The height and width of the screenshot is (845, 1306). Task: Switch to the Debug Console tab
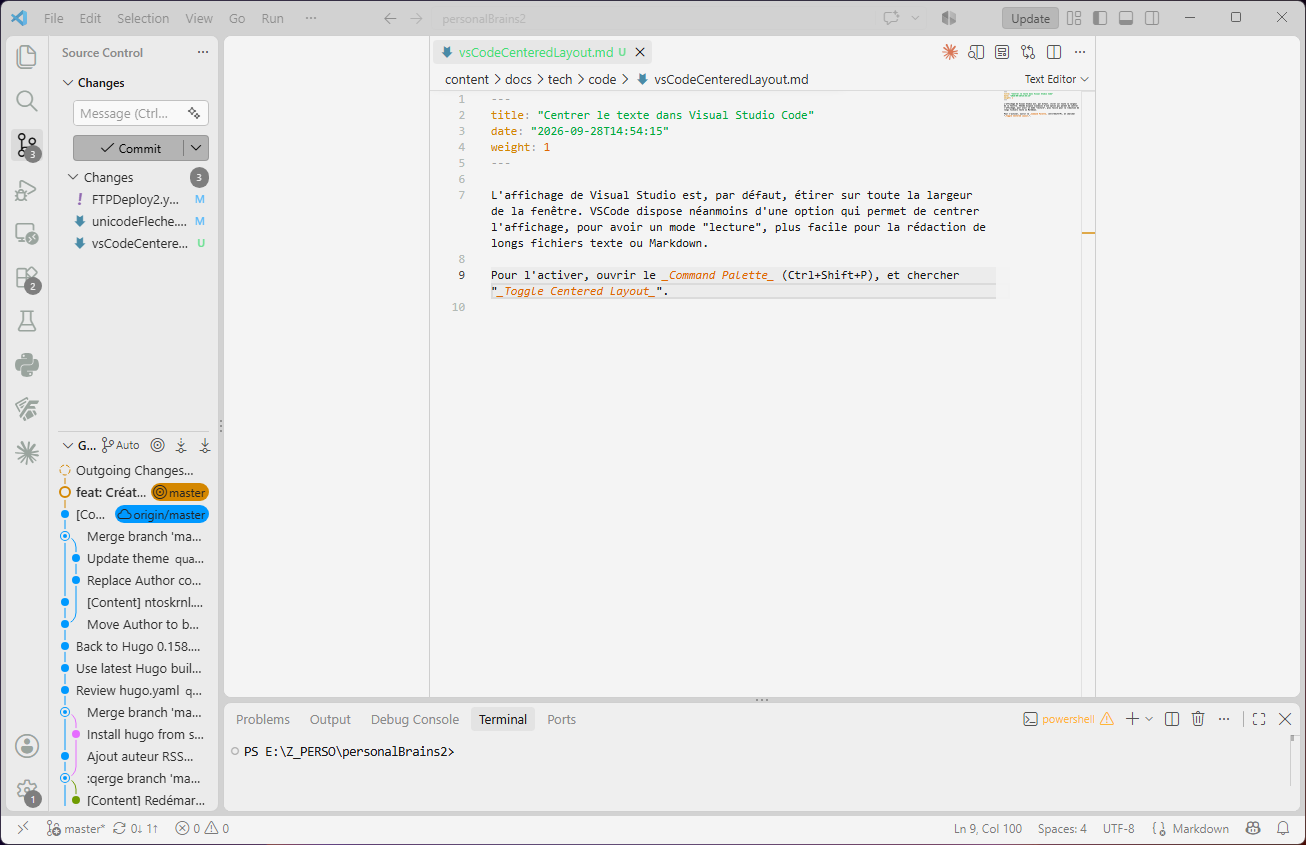(x=415, y=719)
